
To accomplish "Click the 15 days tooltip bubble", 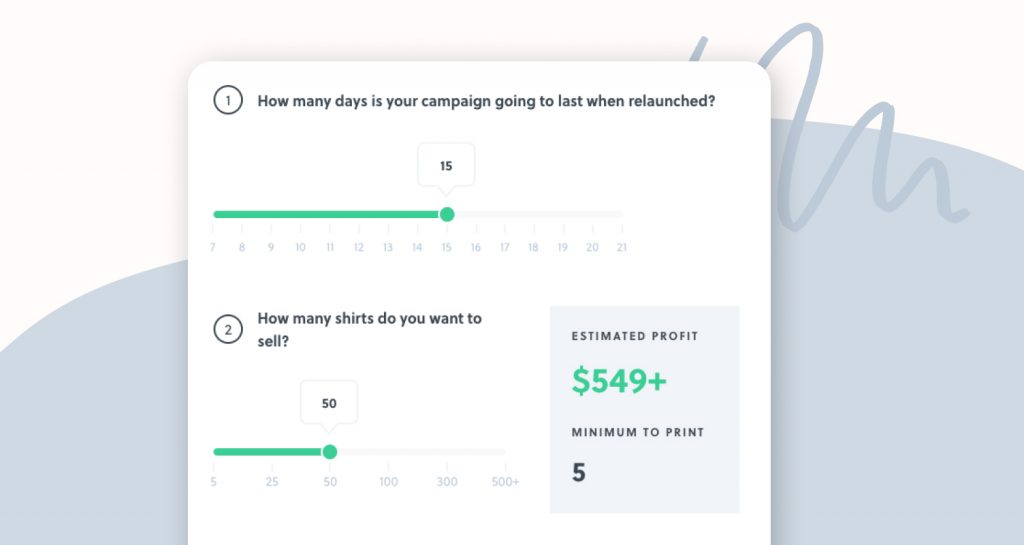I will click(446, 166).
